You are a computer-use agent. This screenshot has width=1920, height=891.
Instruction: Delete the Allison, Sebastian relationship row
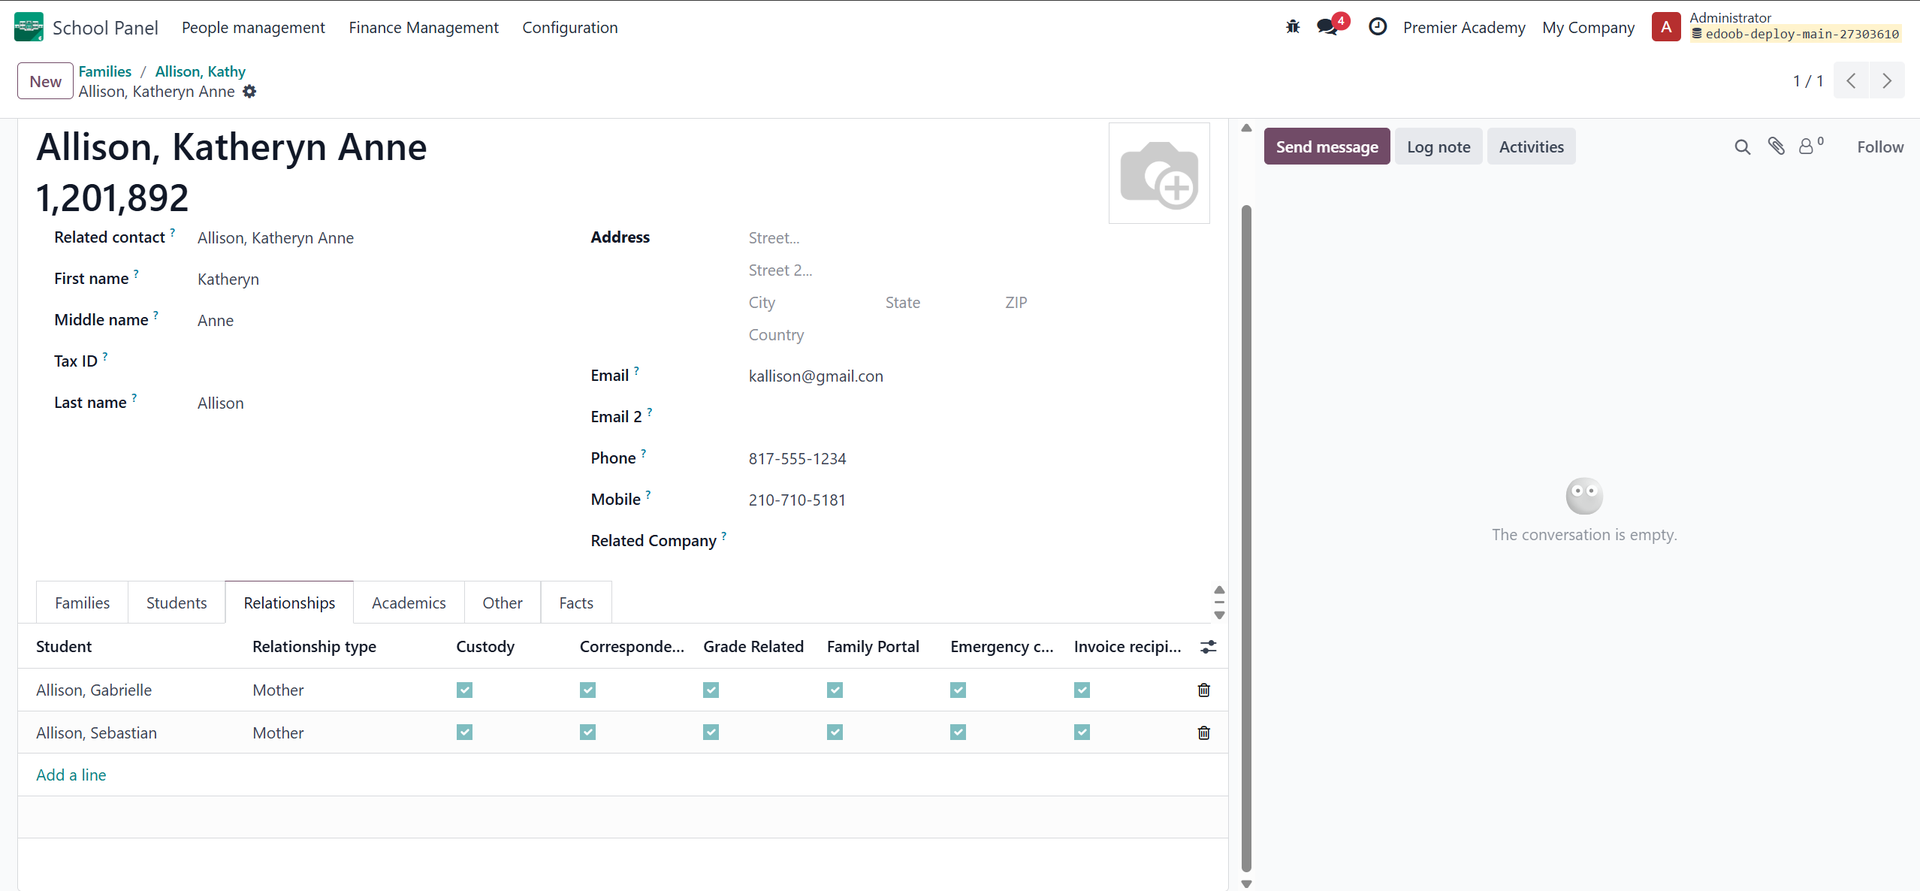tap(1204, 733)
